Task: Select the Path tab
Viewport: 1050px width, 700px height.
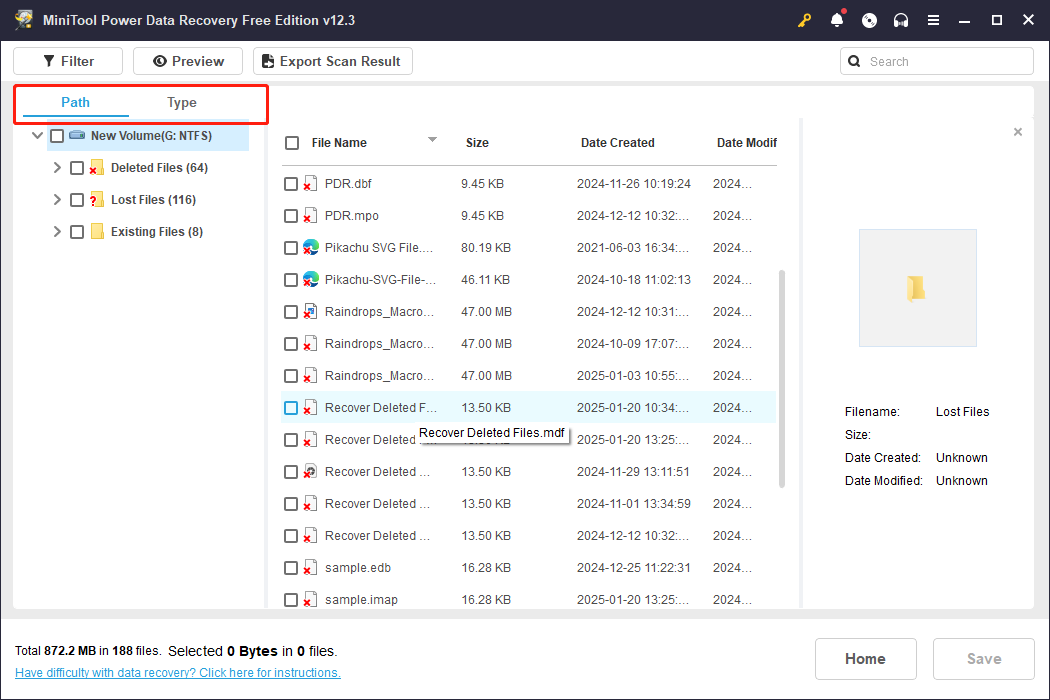Action: click(74, 102)
